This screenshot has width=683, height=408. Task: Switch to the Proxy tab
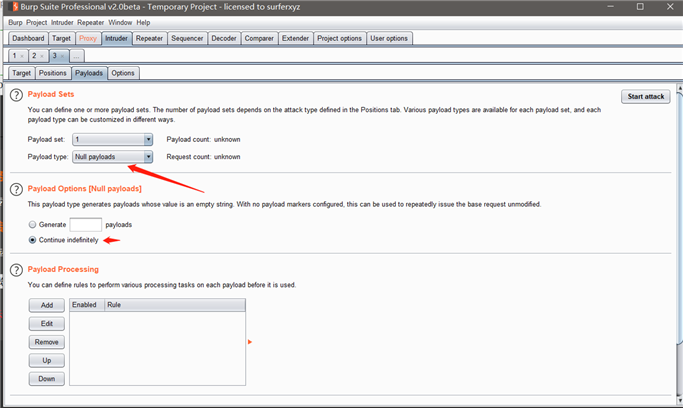coord(88,38)
